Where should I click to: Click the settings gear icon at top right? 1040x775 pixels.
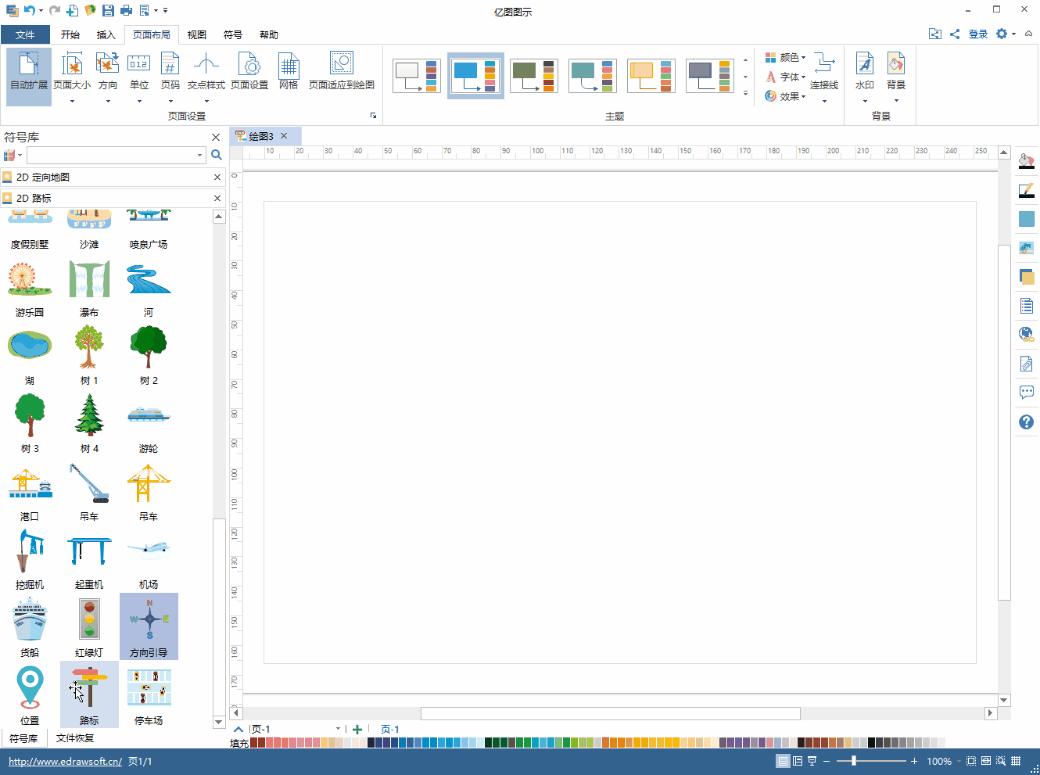click(1002, 34)
